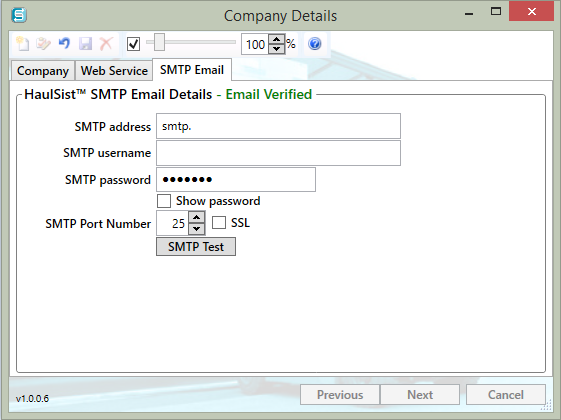Viewport: 561px width, 420px height.
Task: Click the New record toolbar icon
Action: [23, 44]
